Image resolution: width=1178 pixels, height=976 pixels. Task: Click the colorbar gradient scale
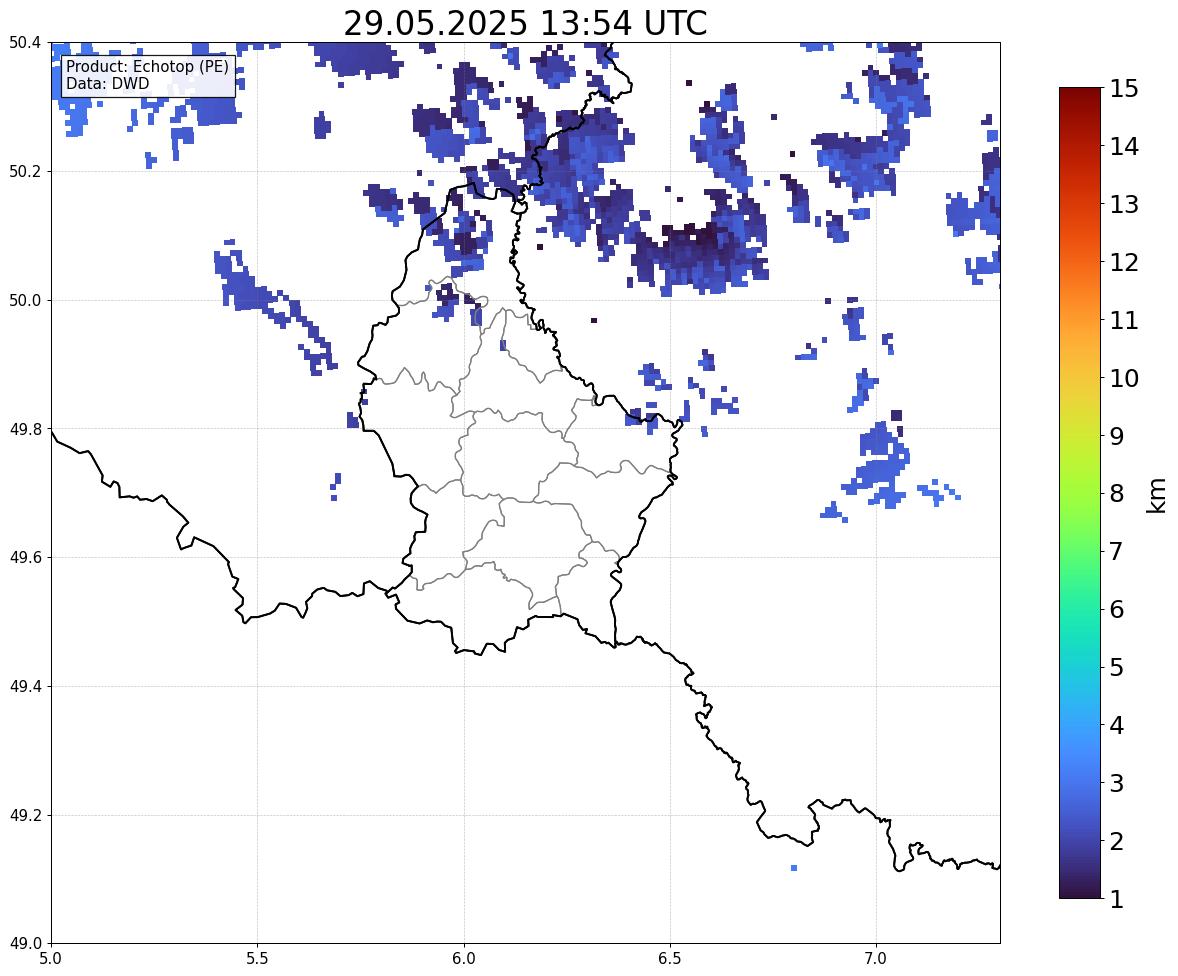[1080, 493]
